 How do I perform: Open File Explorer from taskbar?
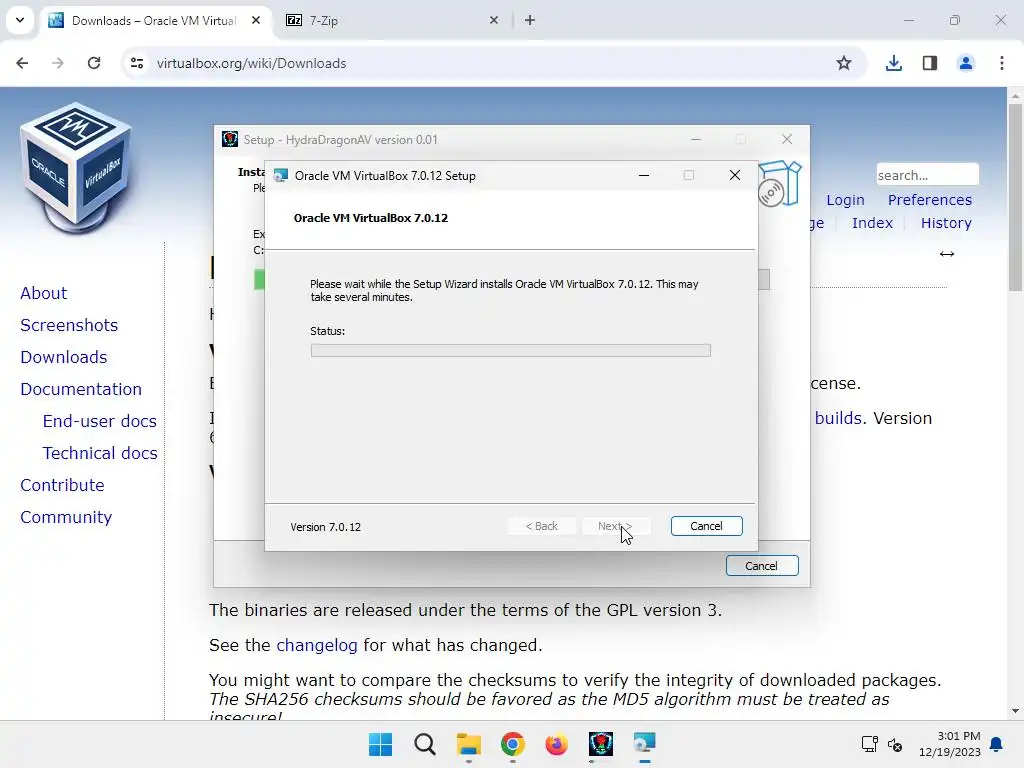(x=469, y=744)
